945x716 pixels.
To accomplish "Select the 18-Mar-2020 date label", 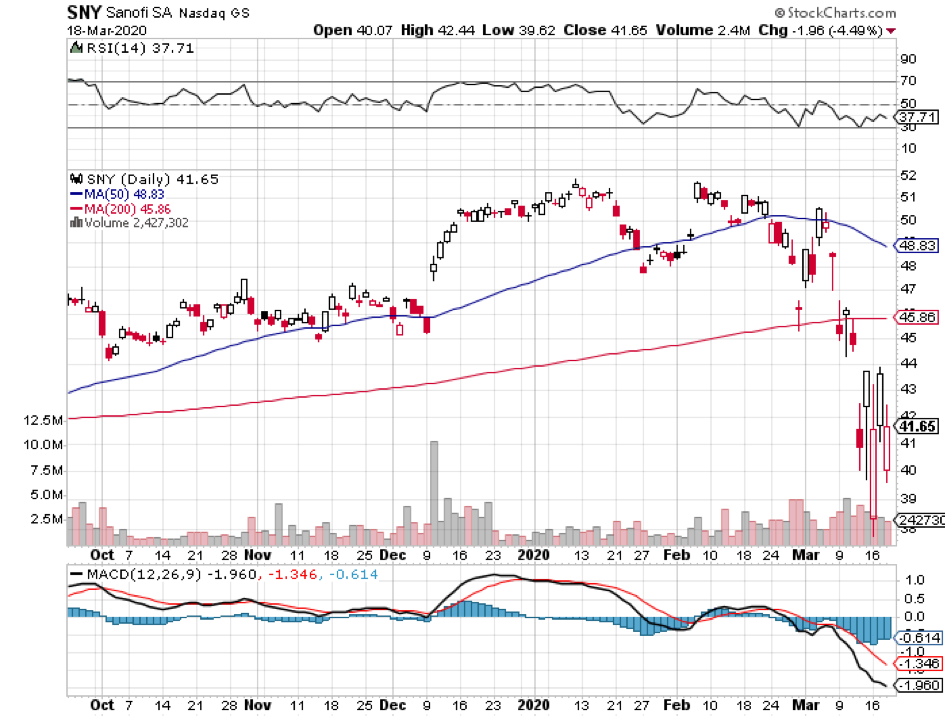I will pos(107,31).
